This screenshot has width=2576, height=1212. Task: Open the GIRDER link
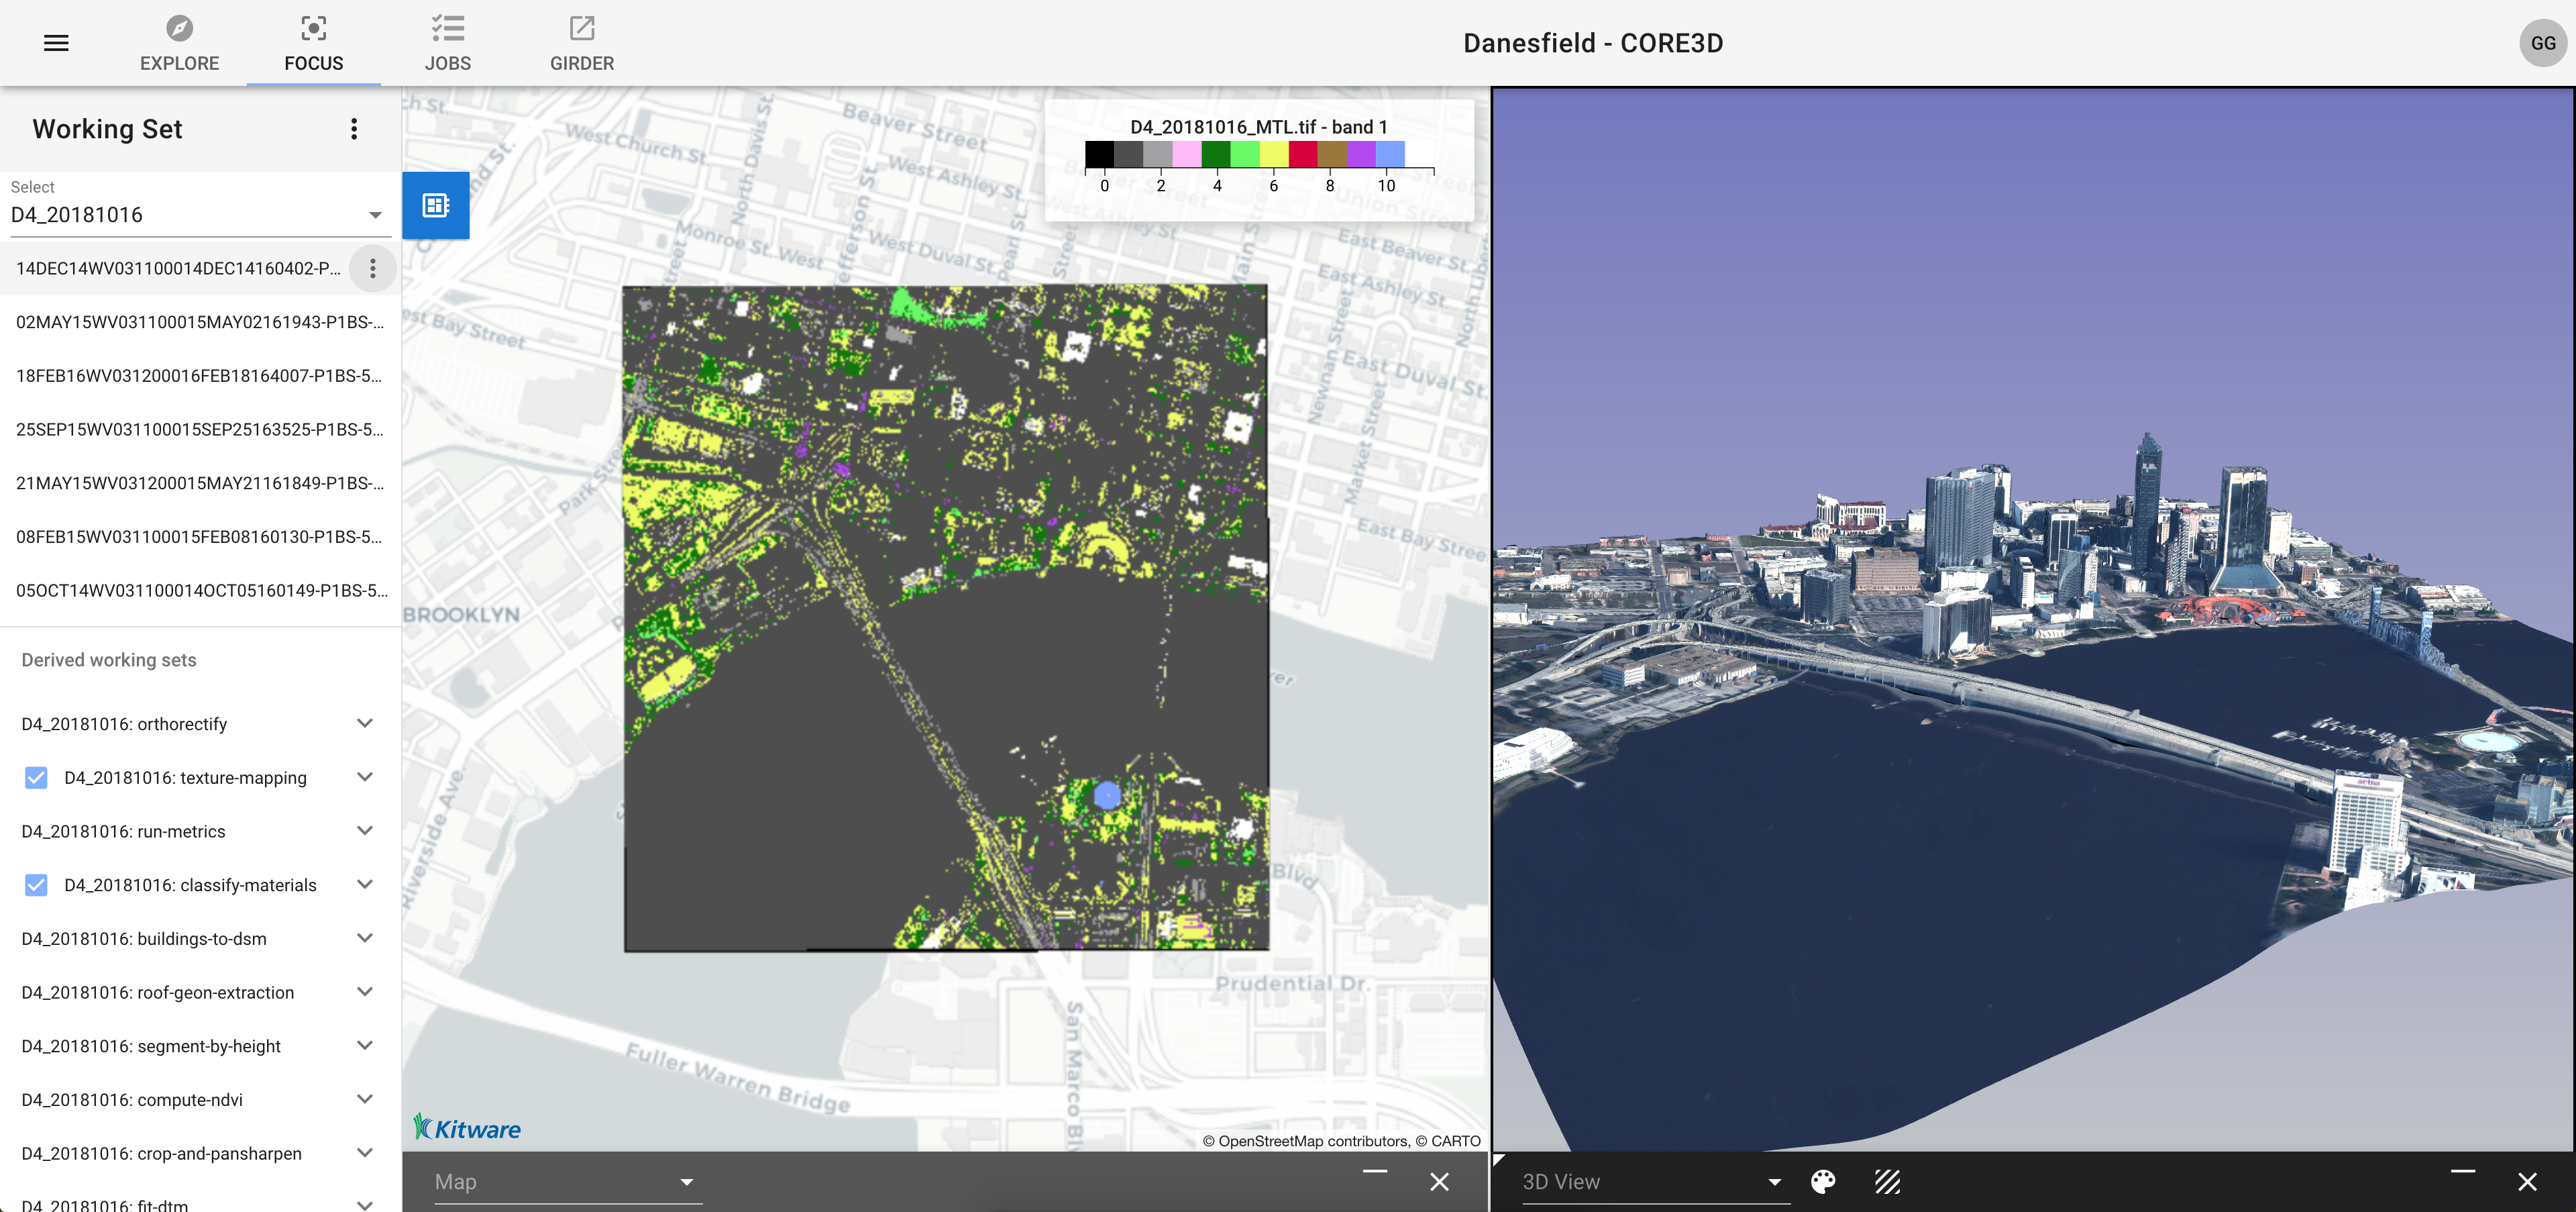point(582,43)
